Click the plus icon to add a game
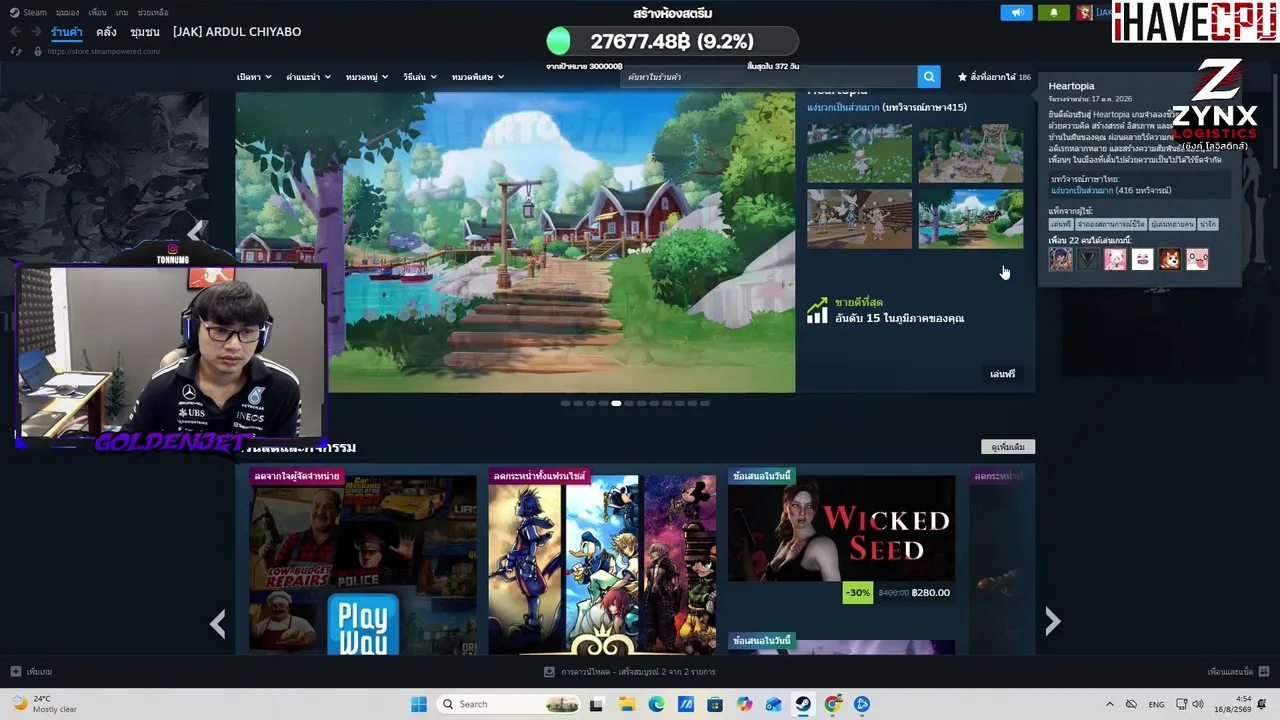1280x720 pixels. [15, 672]
